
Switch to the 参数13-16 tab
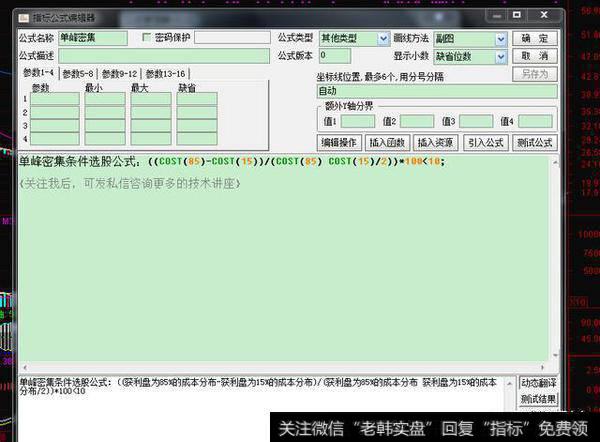(x=165, y=73)
